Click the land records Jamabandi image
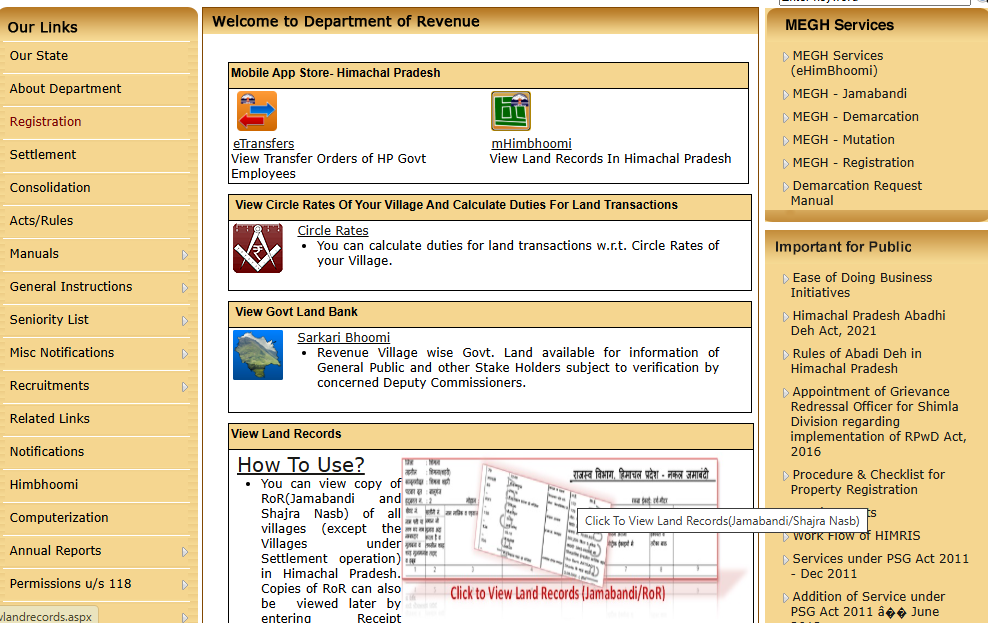The width and height of the screenshot is (988, 623). coord(560,530)
